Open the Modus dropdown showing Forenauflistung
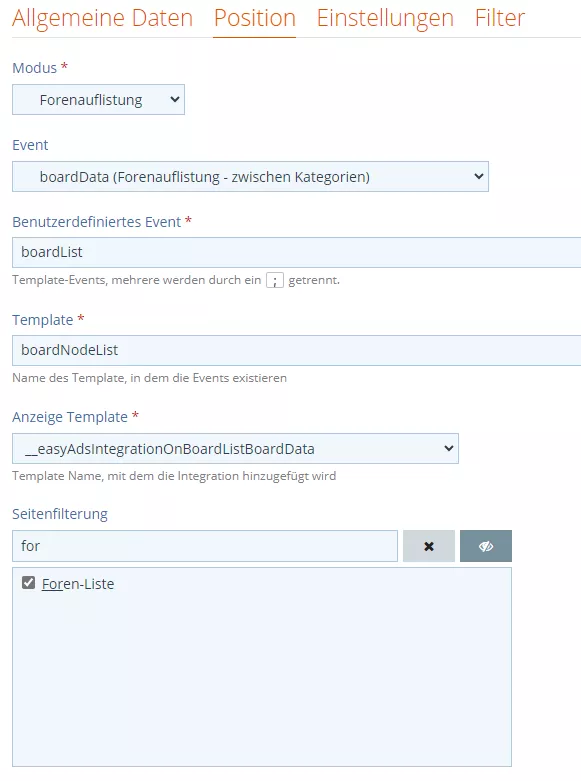This screenshot has height=781, width=581. [x=98, y=100]
